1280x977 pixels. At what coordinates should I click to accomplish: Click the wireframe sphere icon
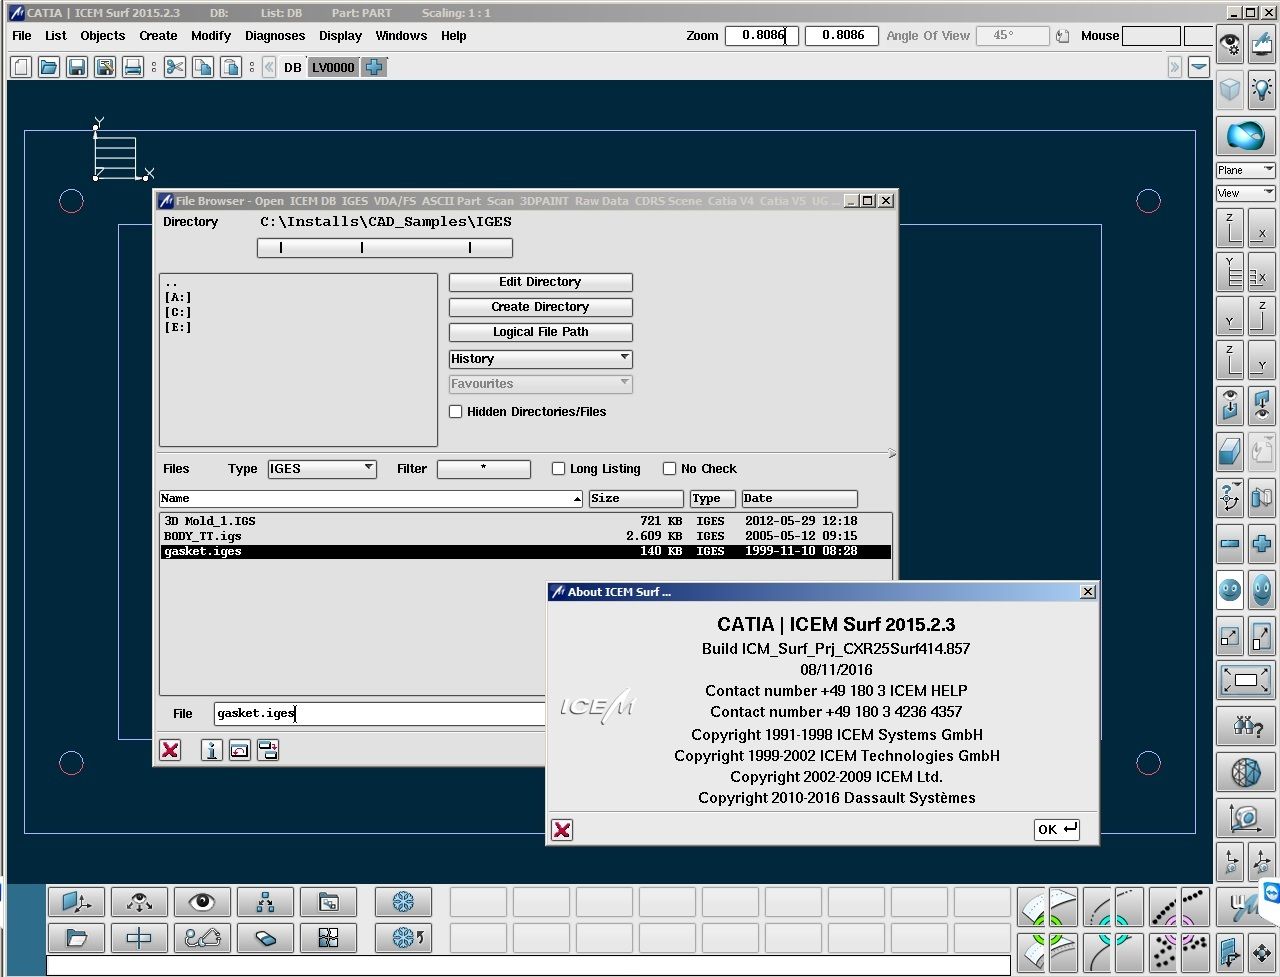tap(1246, 771)
